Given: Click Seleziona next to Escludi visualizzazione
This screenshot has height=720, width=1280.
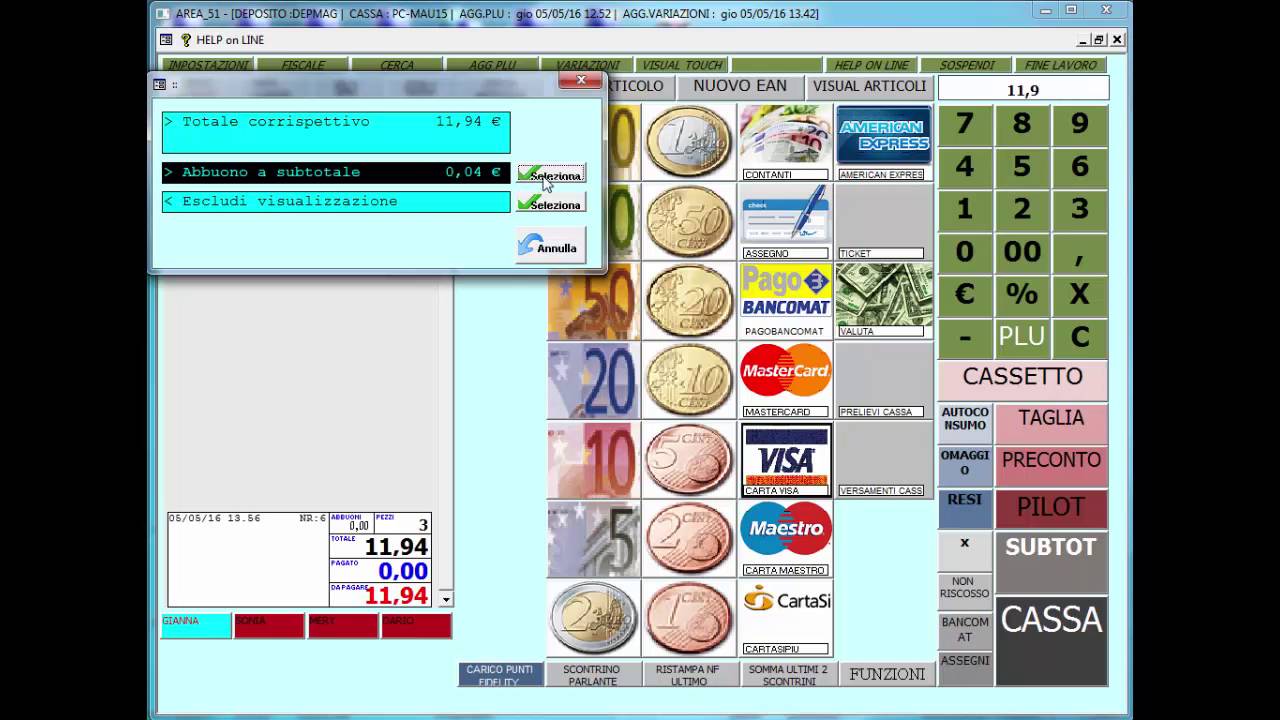Looking at the screenshot, I should (x=551, y=203).
